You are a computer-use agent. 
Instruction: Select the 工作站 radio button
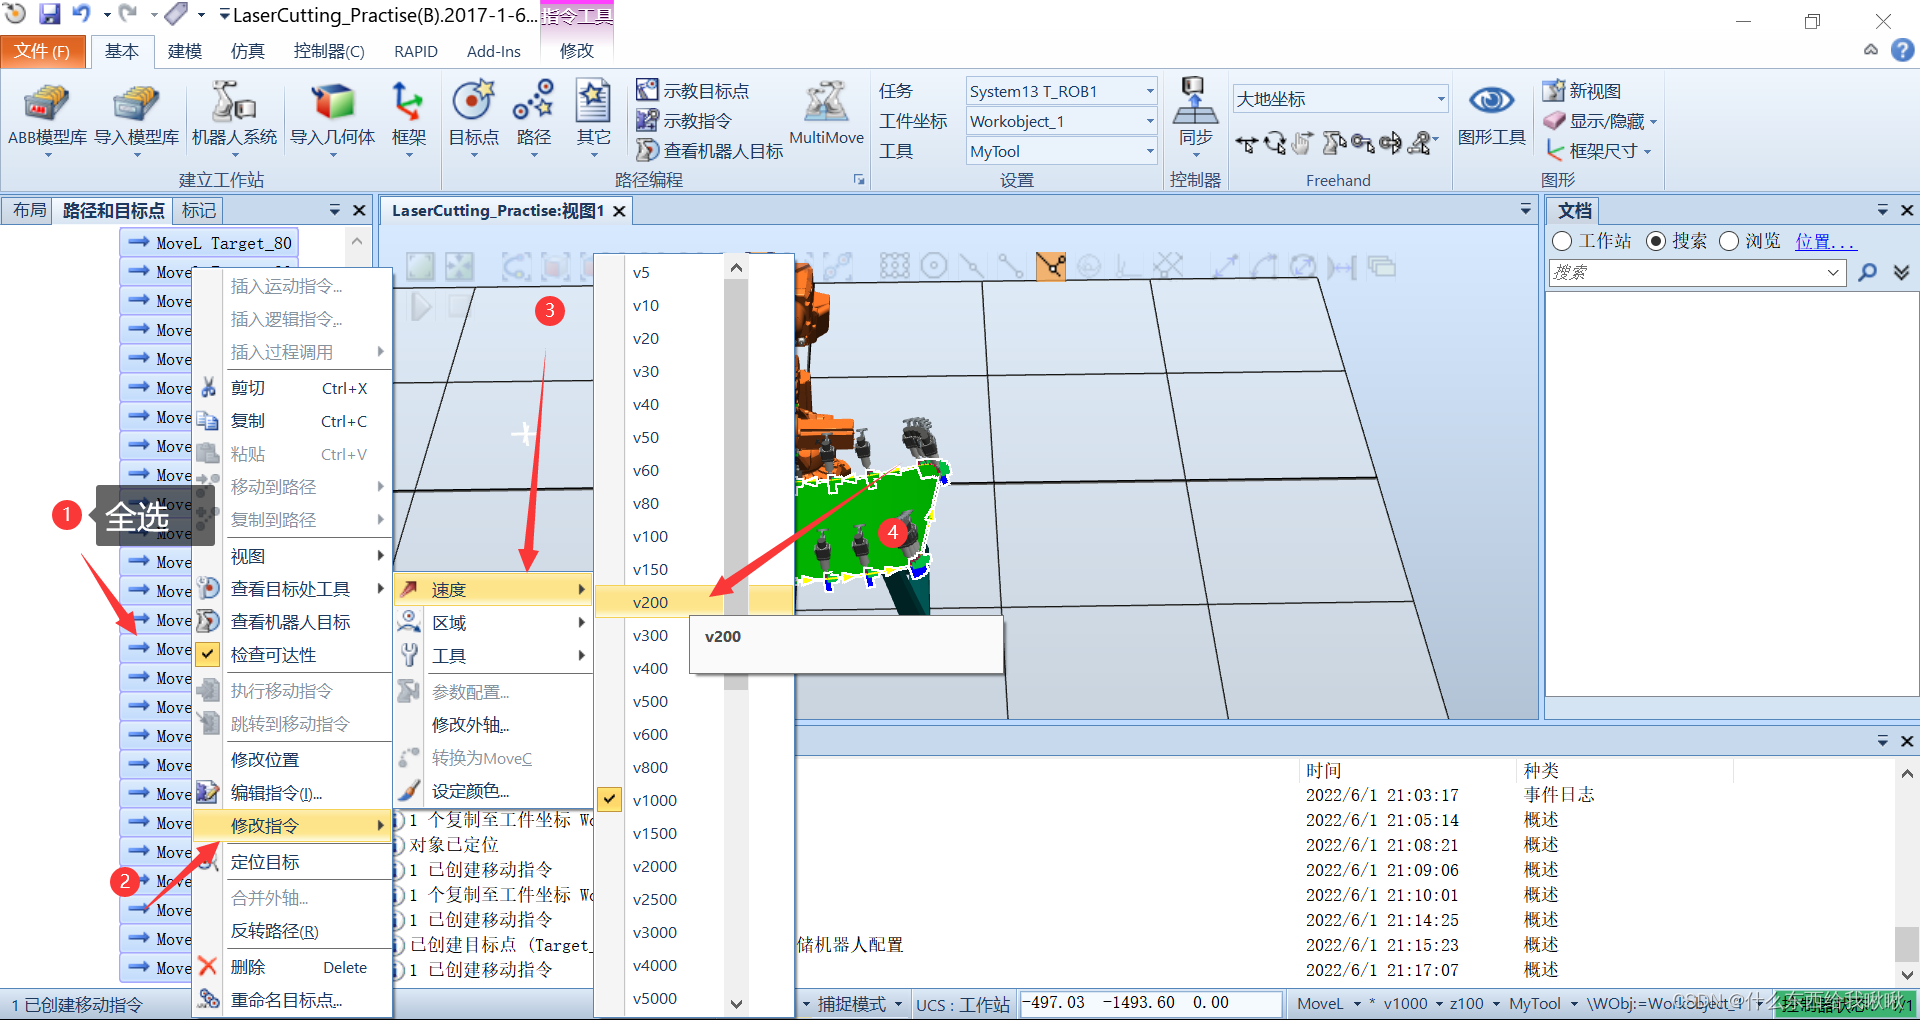[1562, 241]
